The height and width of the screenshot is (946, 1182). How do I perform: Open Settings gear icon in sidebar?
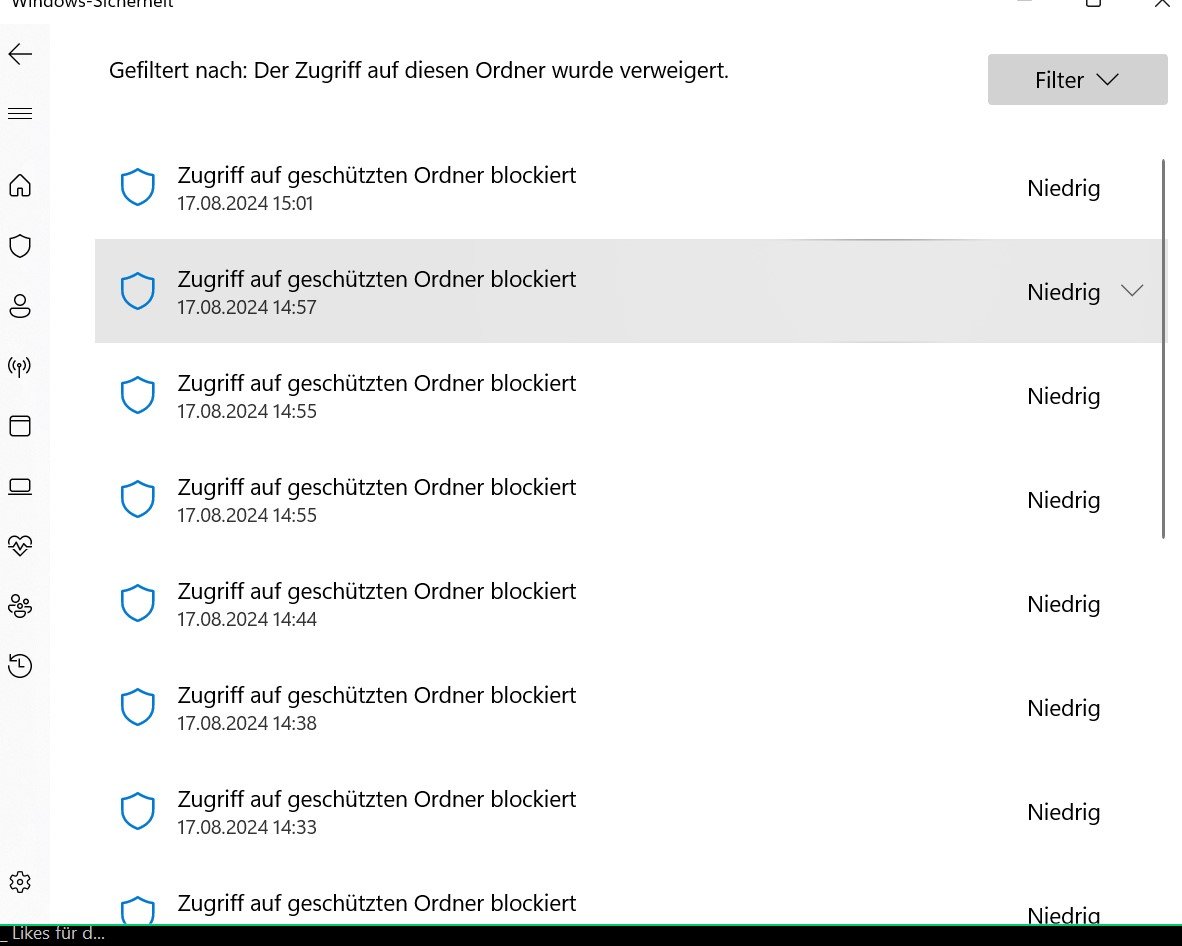(20, 882)
